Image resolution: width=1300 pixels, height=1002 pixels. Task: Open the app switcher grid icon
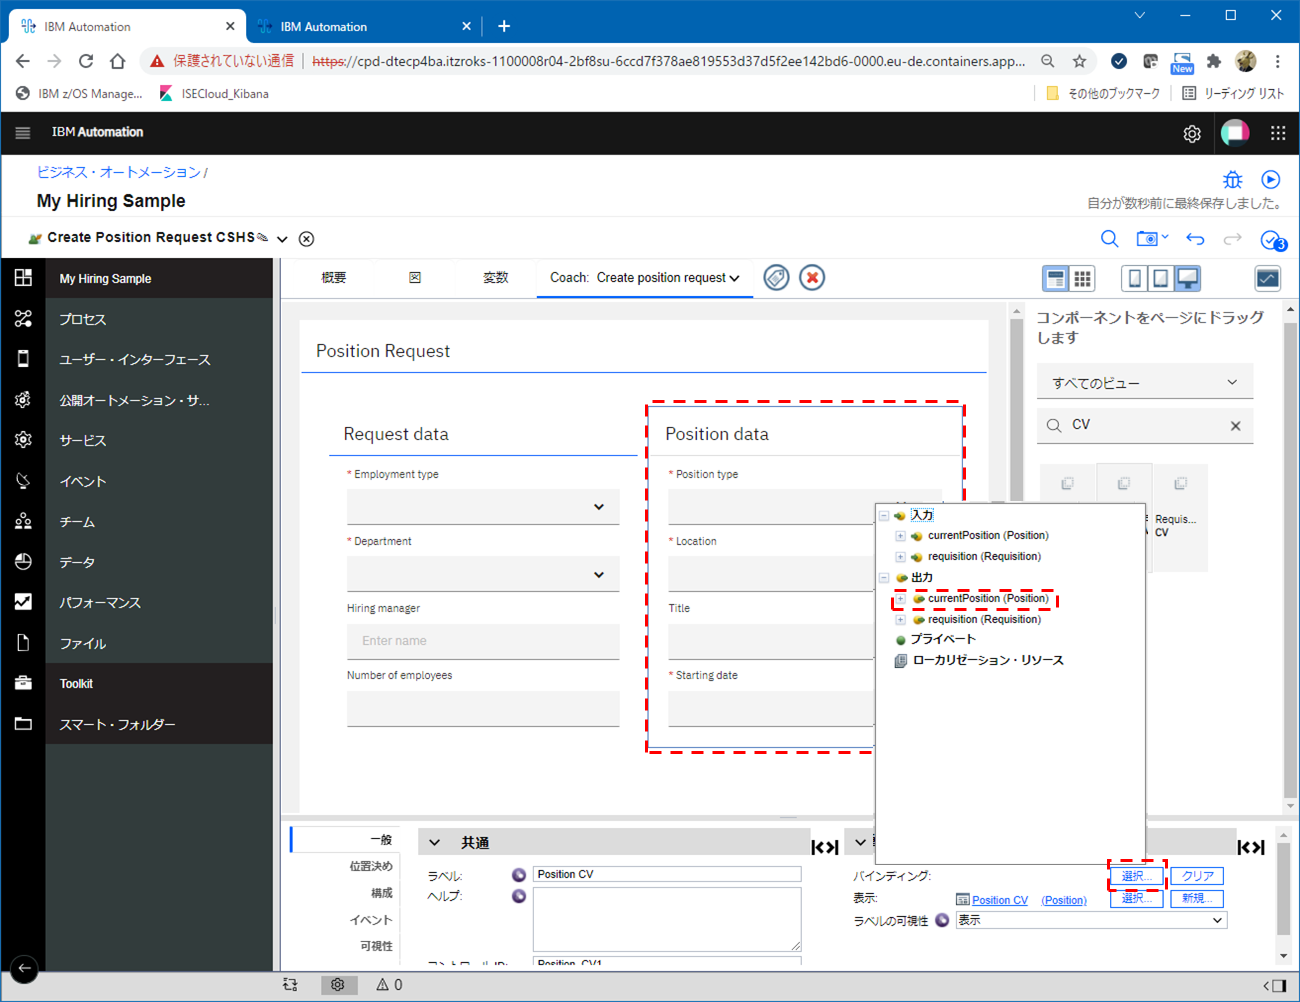1278,132
